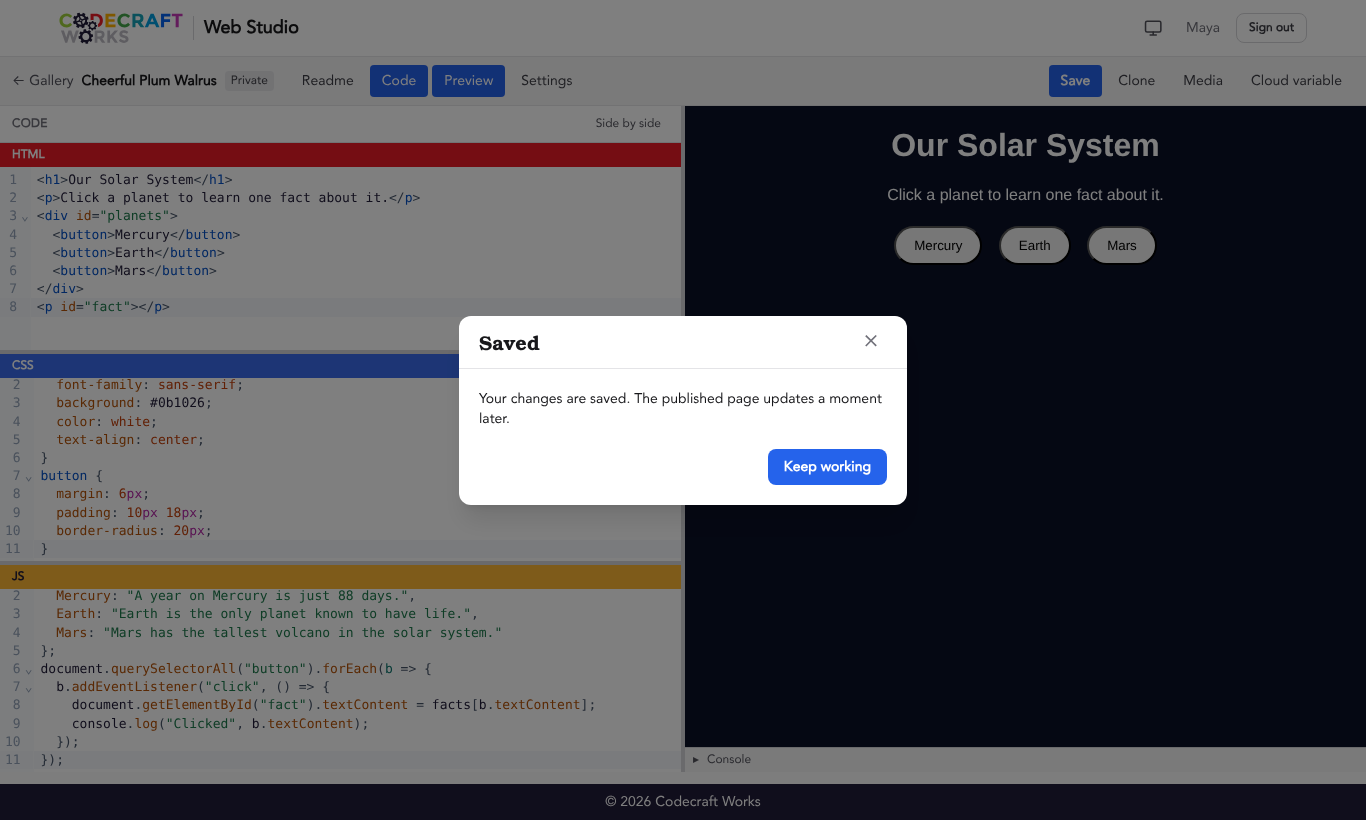
Task: Click the monitor display icon in header
Action: [1153, 28]
